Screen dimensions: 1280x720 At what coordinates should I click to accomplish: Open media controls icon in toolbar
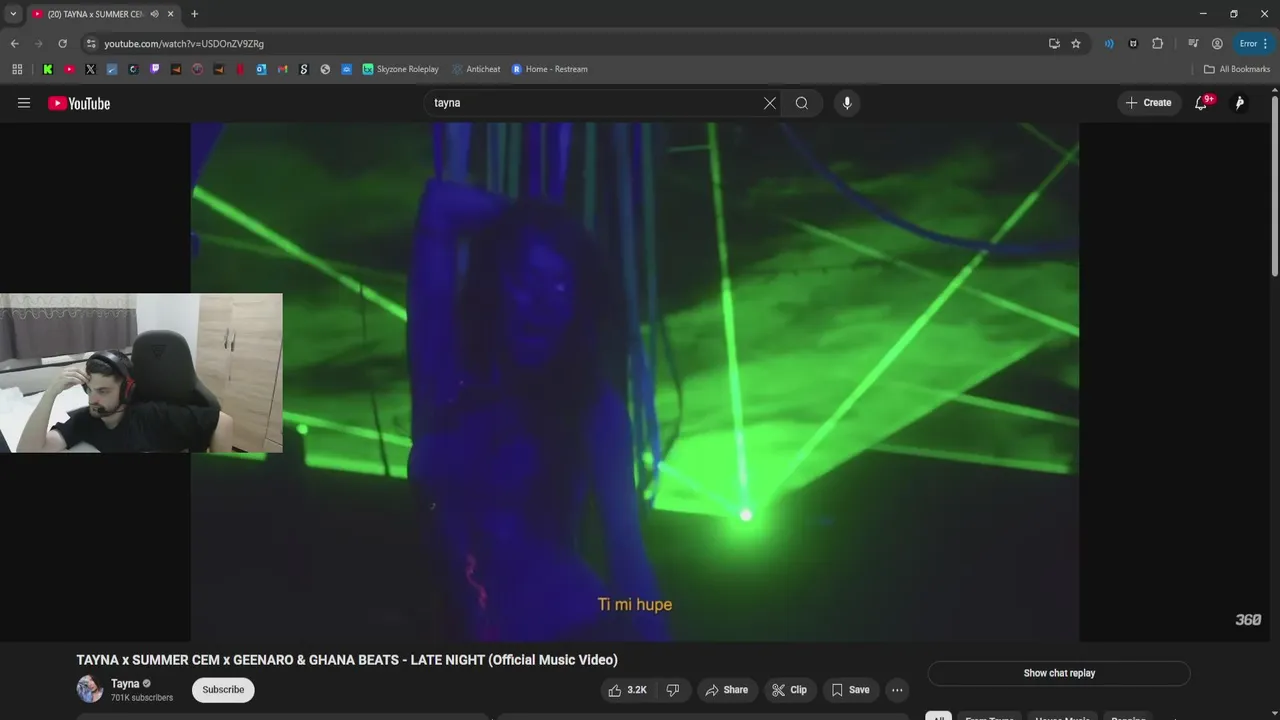tap(1193, 44)
